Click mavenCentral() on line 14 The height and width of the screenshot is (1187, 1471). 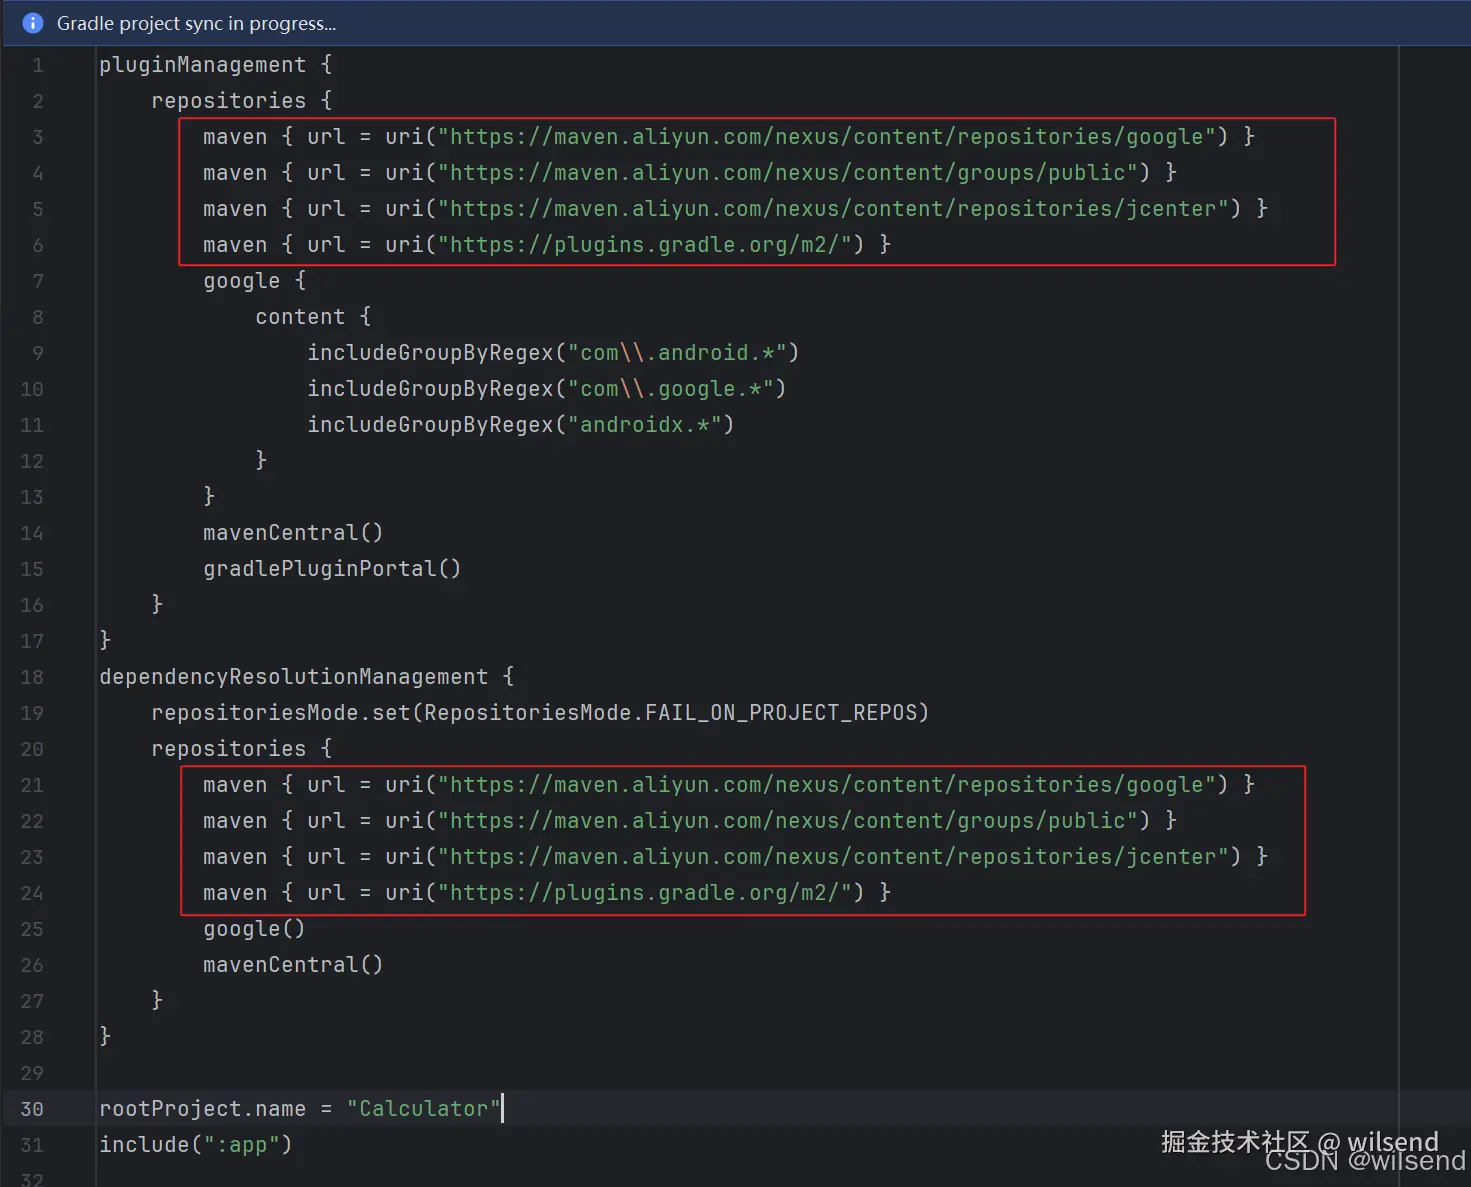pyautogui.click(x=293, y=533)
